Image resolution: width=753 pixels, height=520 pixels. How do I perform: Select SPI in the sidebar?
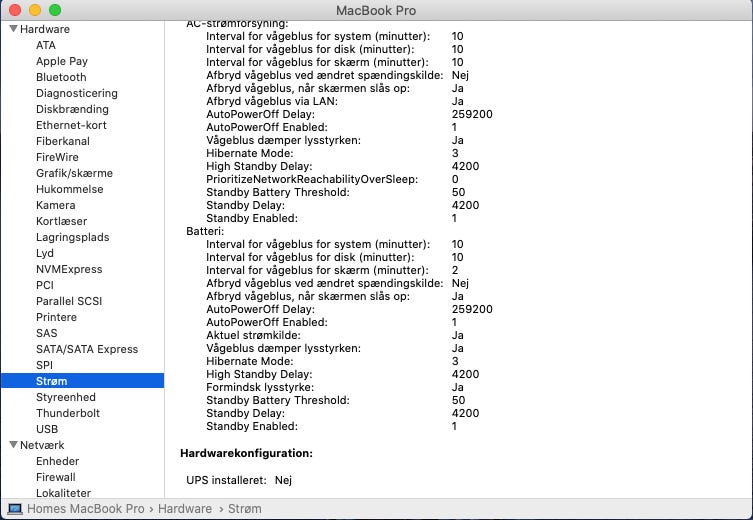(x=44, y=365)
